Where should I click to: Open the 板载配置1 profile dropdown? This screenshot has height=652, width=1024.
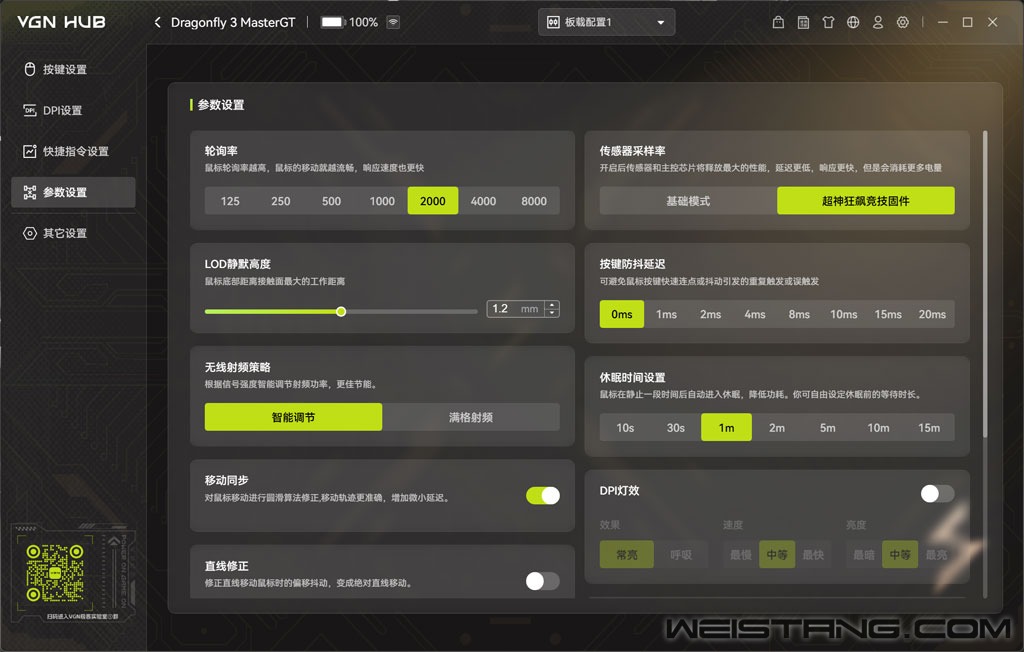(607, 22)
